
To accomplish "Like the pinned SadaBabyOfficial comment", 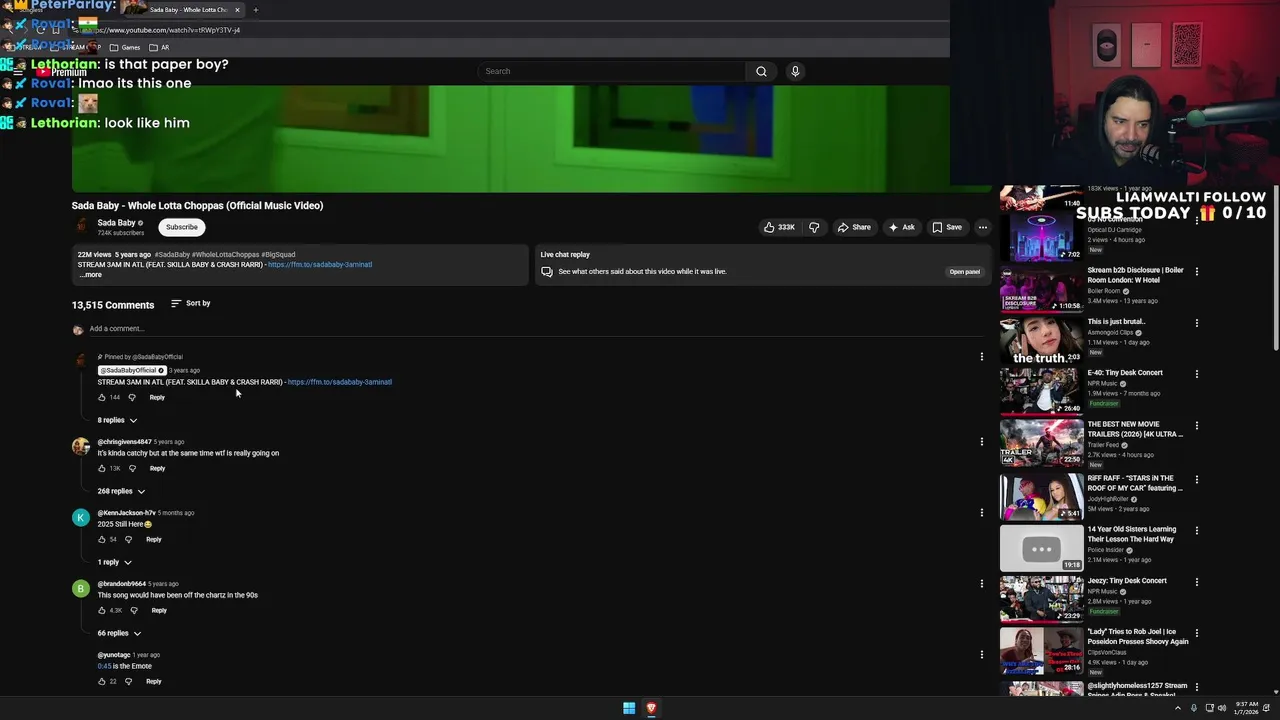I will tap(102, 397).
